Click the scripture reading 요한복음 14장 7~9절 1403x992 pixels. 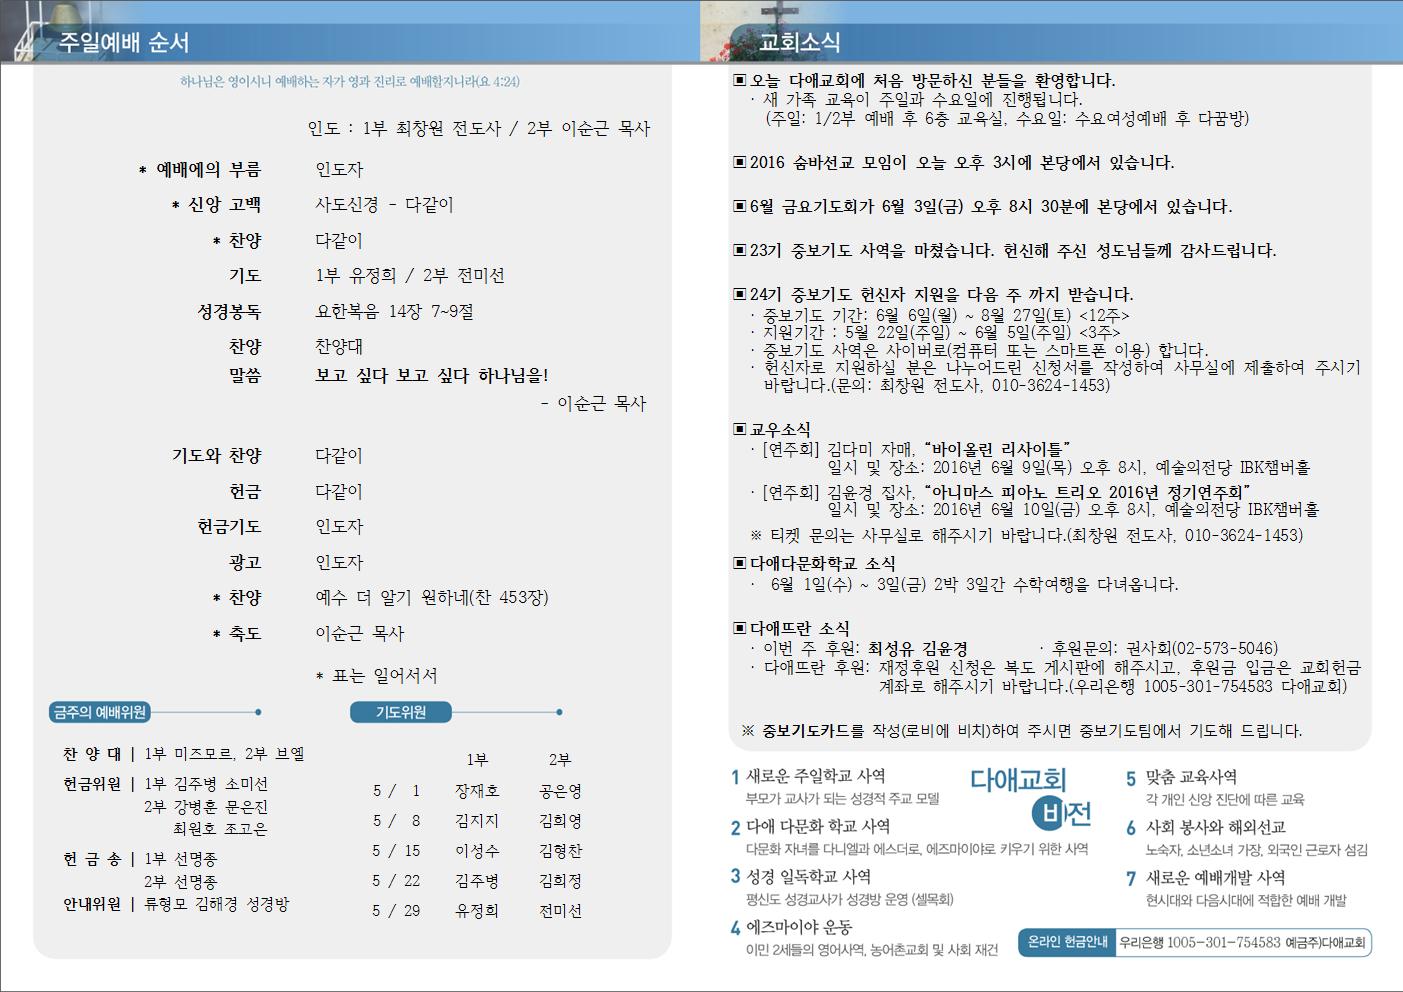394,312
